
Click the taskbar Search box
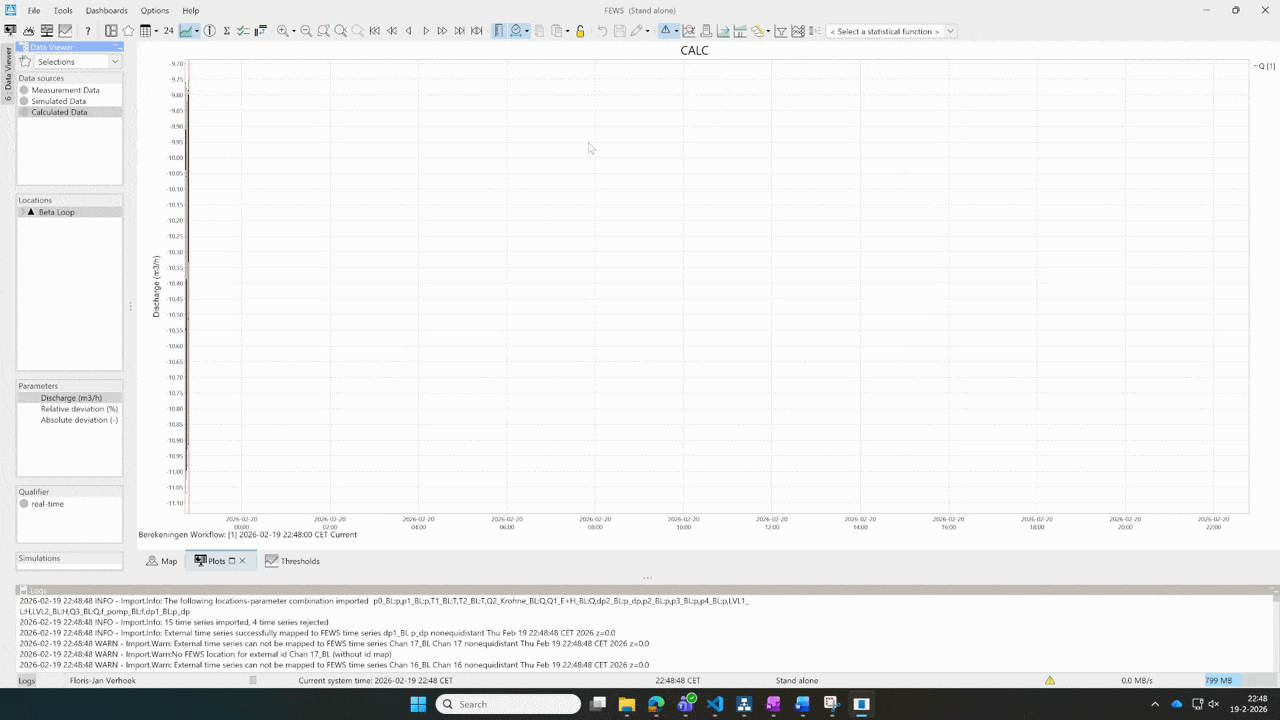[x=508, y=704]
